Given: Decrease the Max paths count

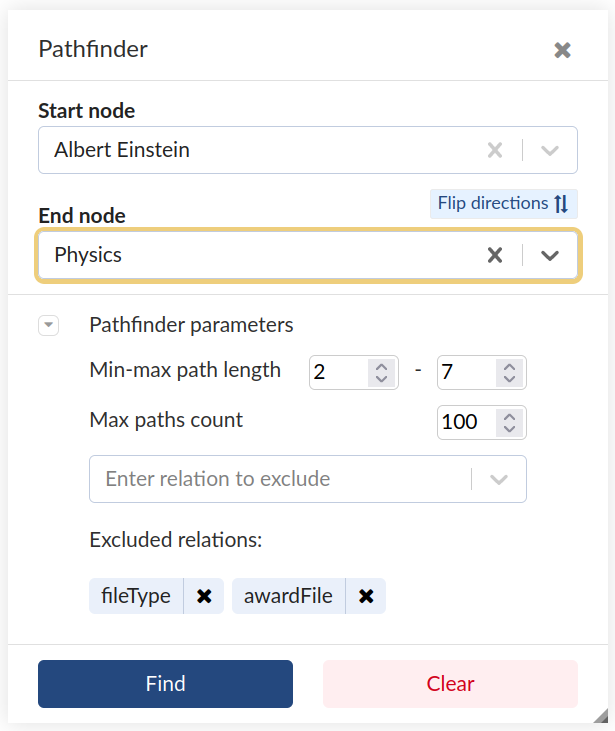Looking at the screenshot, I should (509, 429).
